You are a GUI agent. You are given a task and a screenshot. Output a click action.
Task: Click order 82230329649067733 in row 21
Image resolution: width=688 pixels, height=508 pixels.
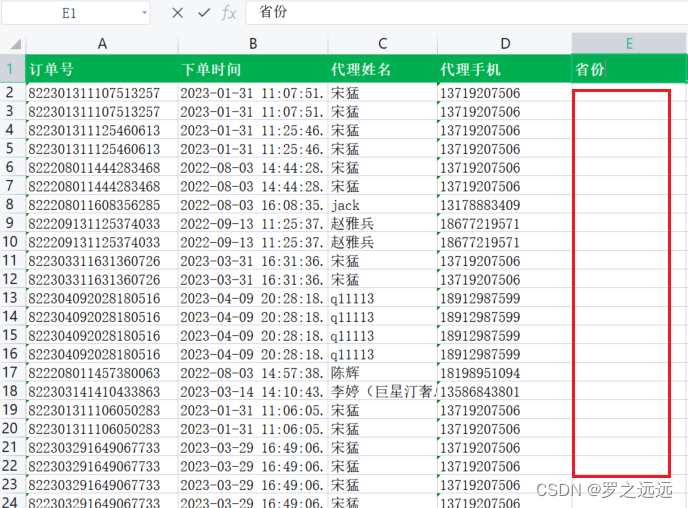coord(102,447)
